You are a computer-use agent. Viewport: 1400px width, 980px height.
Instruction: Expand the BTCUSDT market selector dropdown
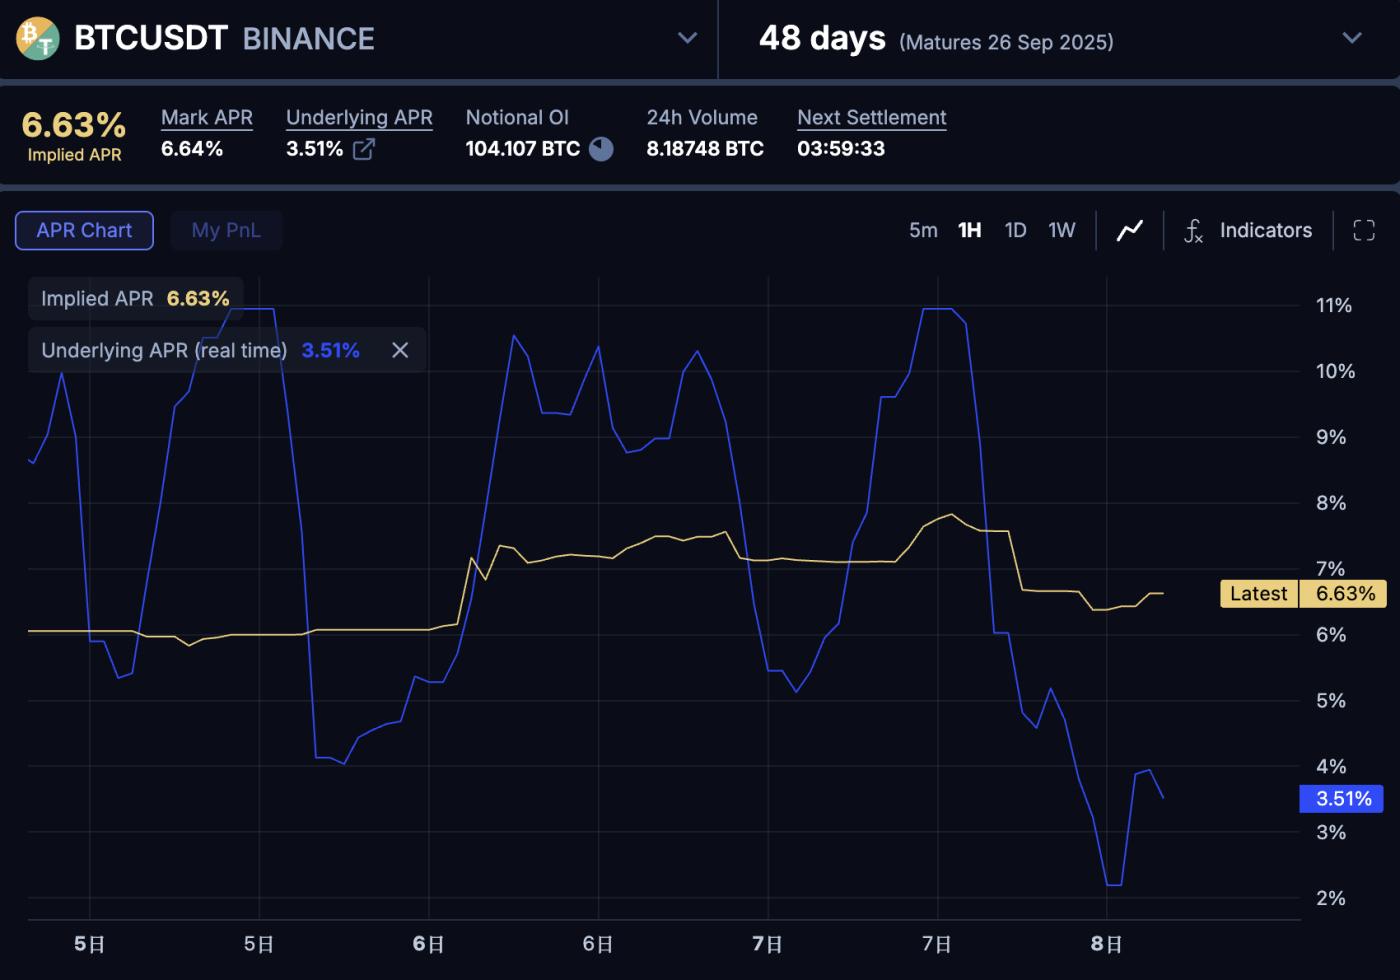[x=687, y=38]
